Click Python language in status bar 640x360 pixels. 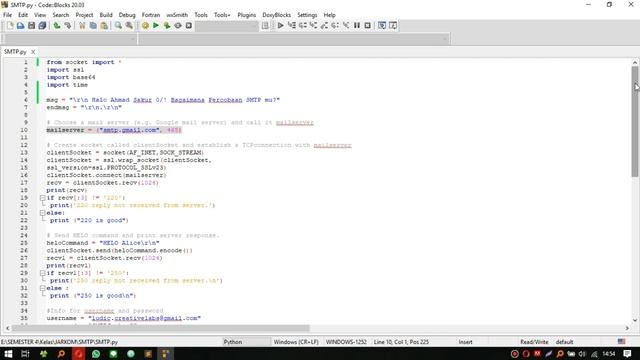coord(233,342)
